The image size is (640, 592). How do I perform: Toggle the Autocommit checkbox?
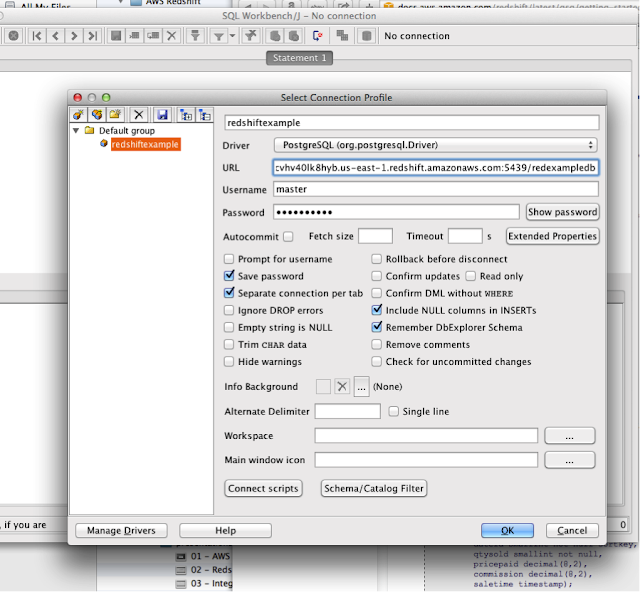tap(288, 236)
